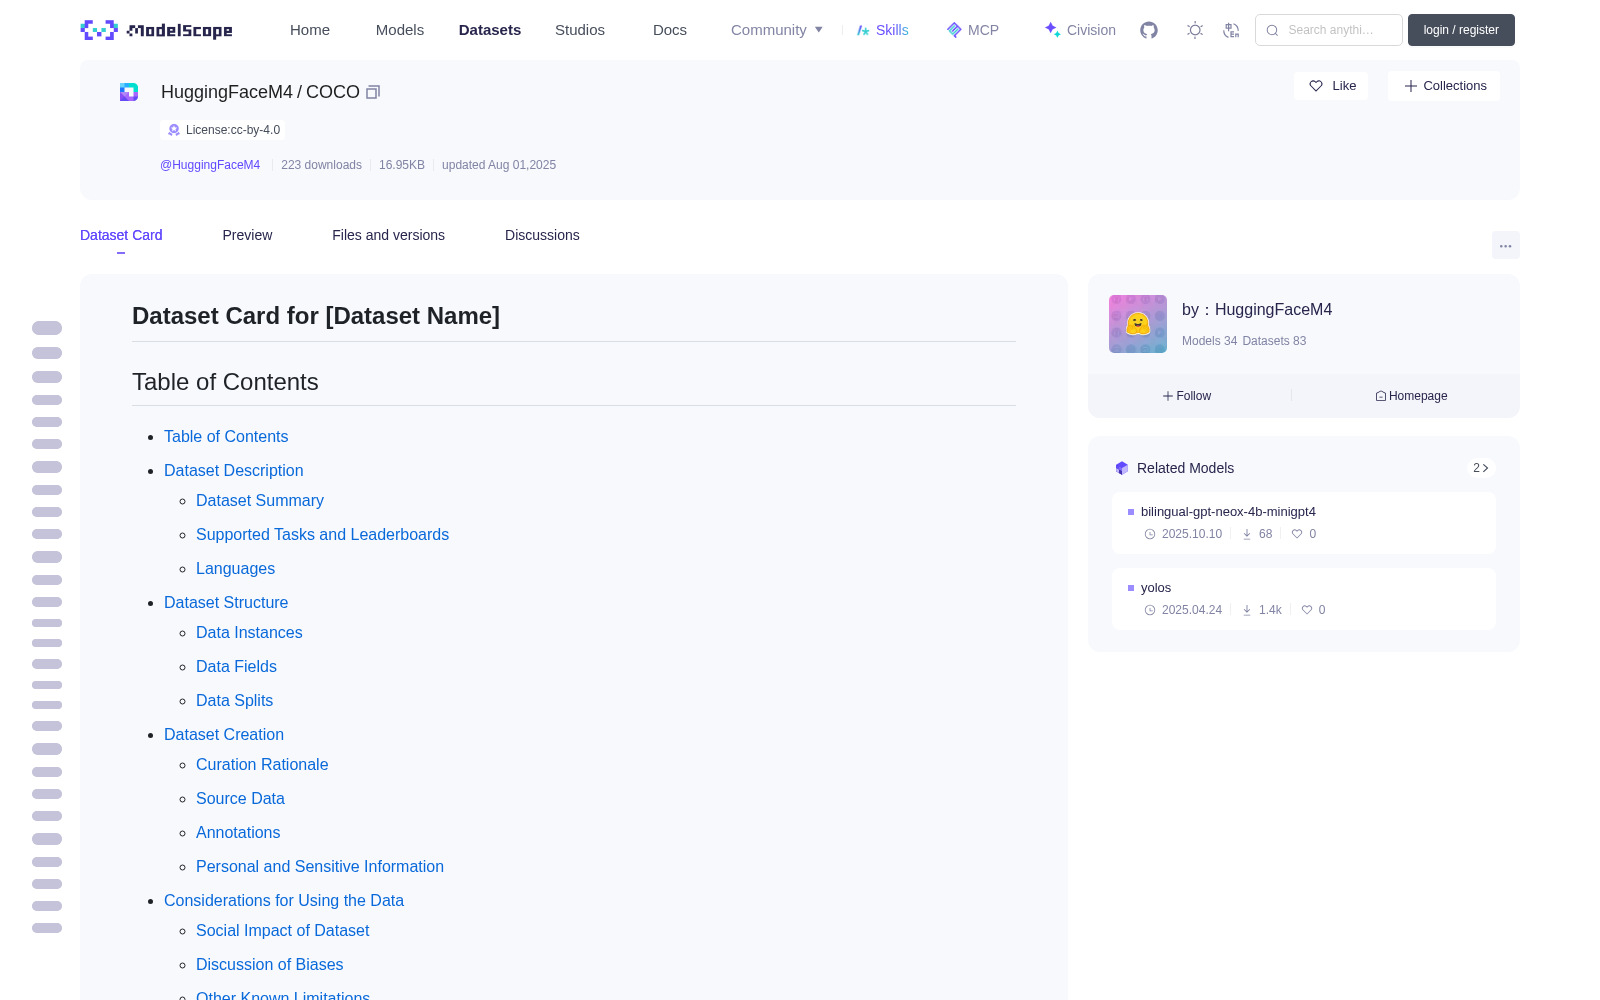Open the Datasets menu item
This screenshot has width=1600, height=1000.
pyautogui.click(x=490, y=30)
